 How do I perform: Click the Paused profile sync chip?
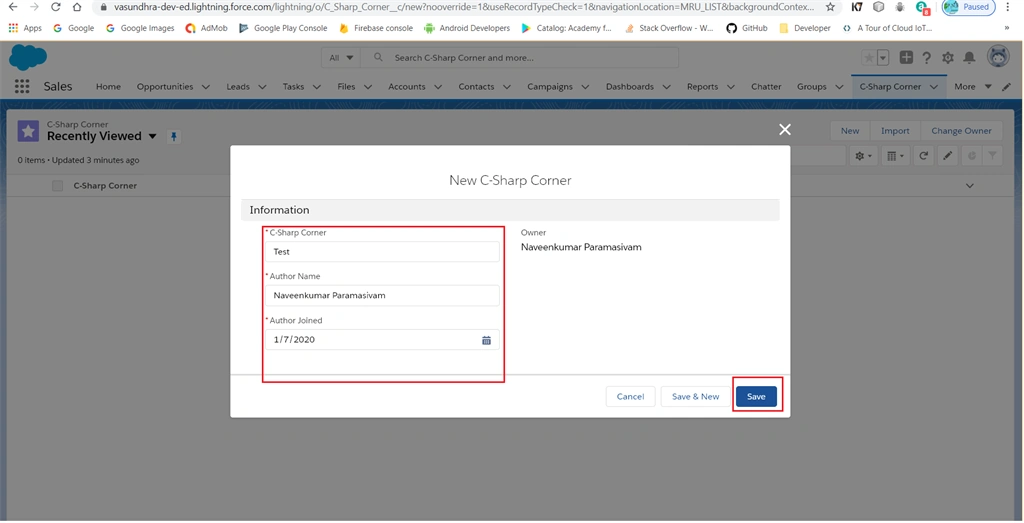[968, 7]
